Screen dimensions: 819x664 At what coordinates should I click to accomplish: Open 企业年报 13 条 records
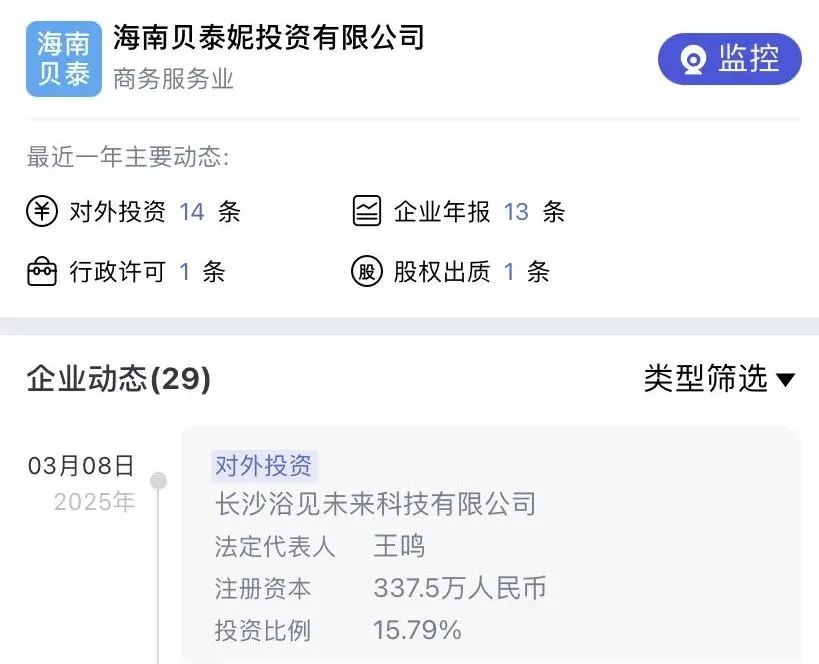(459, 211)
